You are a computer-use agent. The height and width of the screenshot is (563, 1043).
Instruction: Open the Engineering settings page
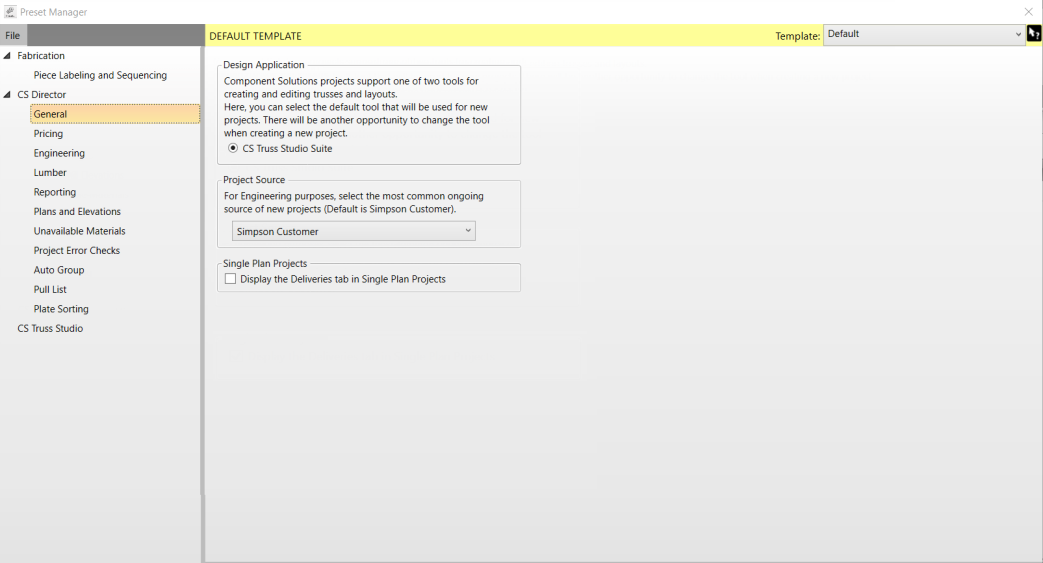[59, 153]
